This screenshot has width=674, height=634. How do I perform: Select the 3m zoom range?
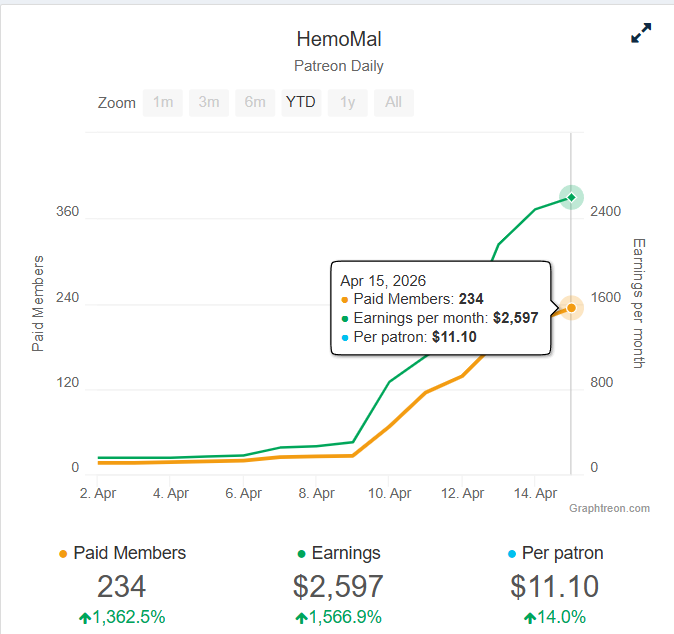point(209,102)
